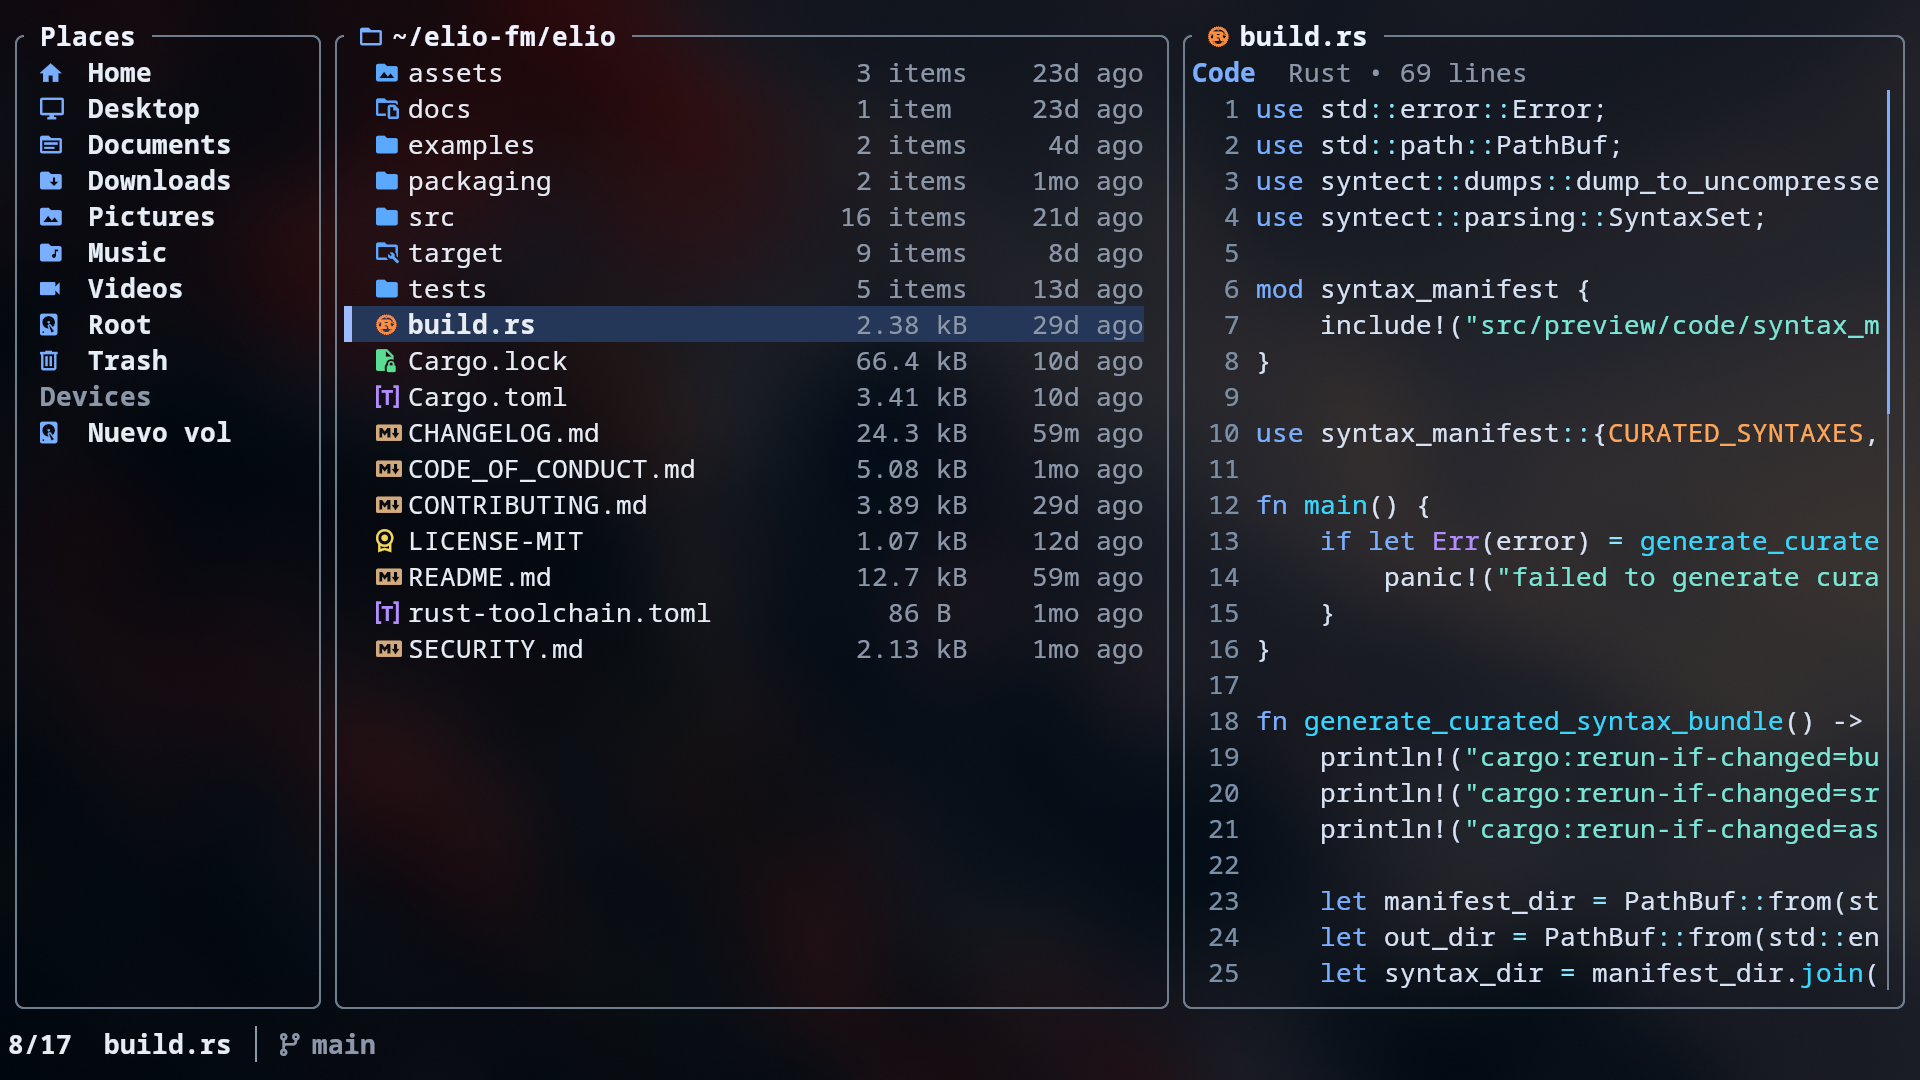
Task: Select the SECURITY.md file
Action: [744, 649]
